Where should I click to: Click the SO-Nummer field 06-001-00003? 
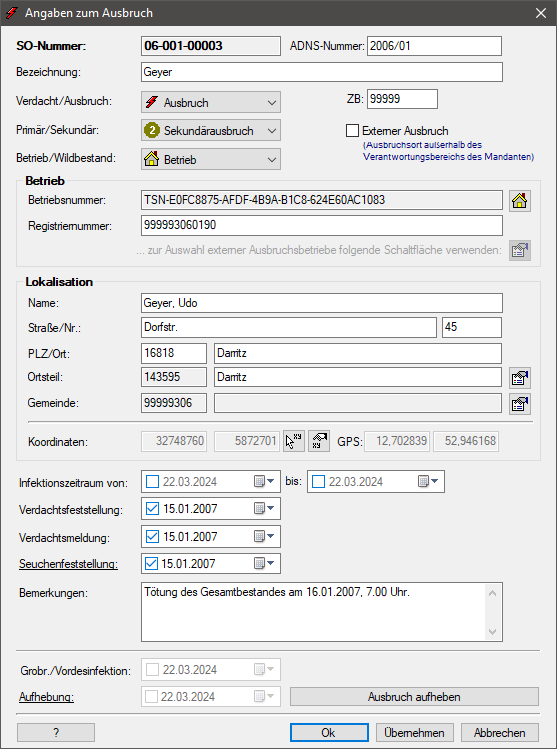[211, 46]
